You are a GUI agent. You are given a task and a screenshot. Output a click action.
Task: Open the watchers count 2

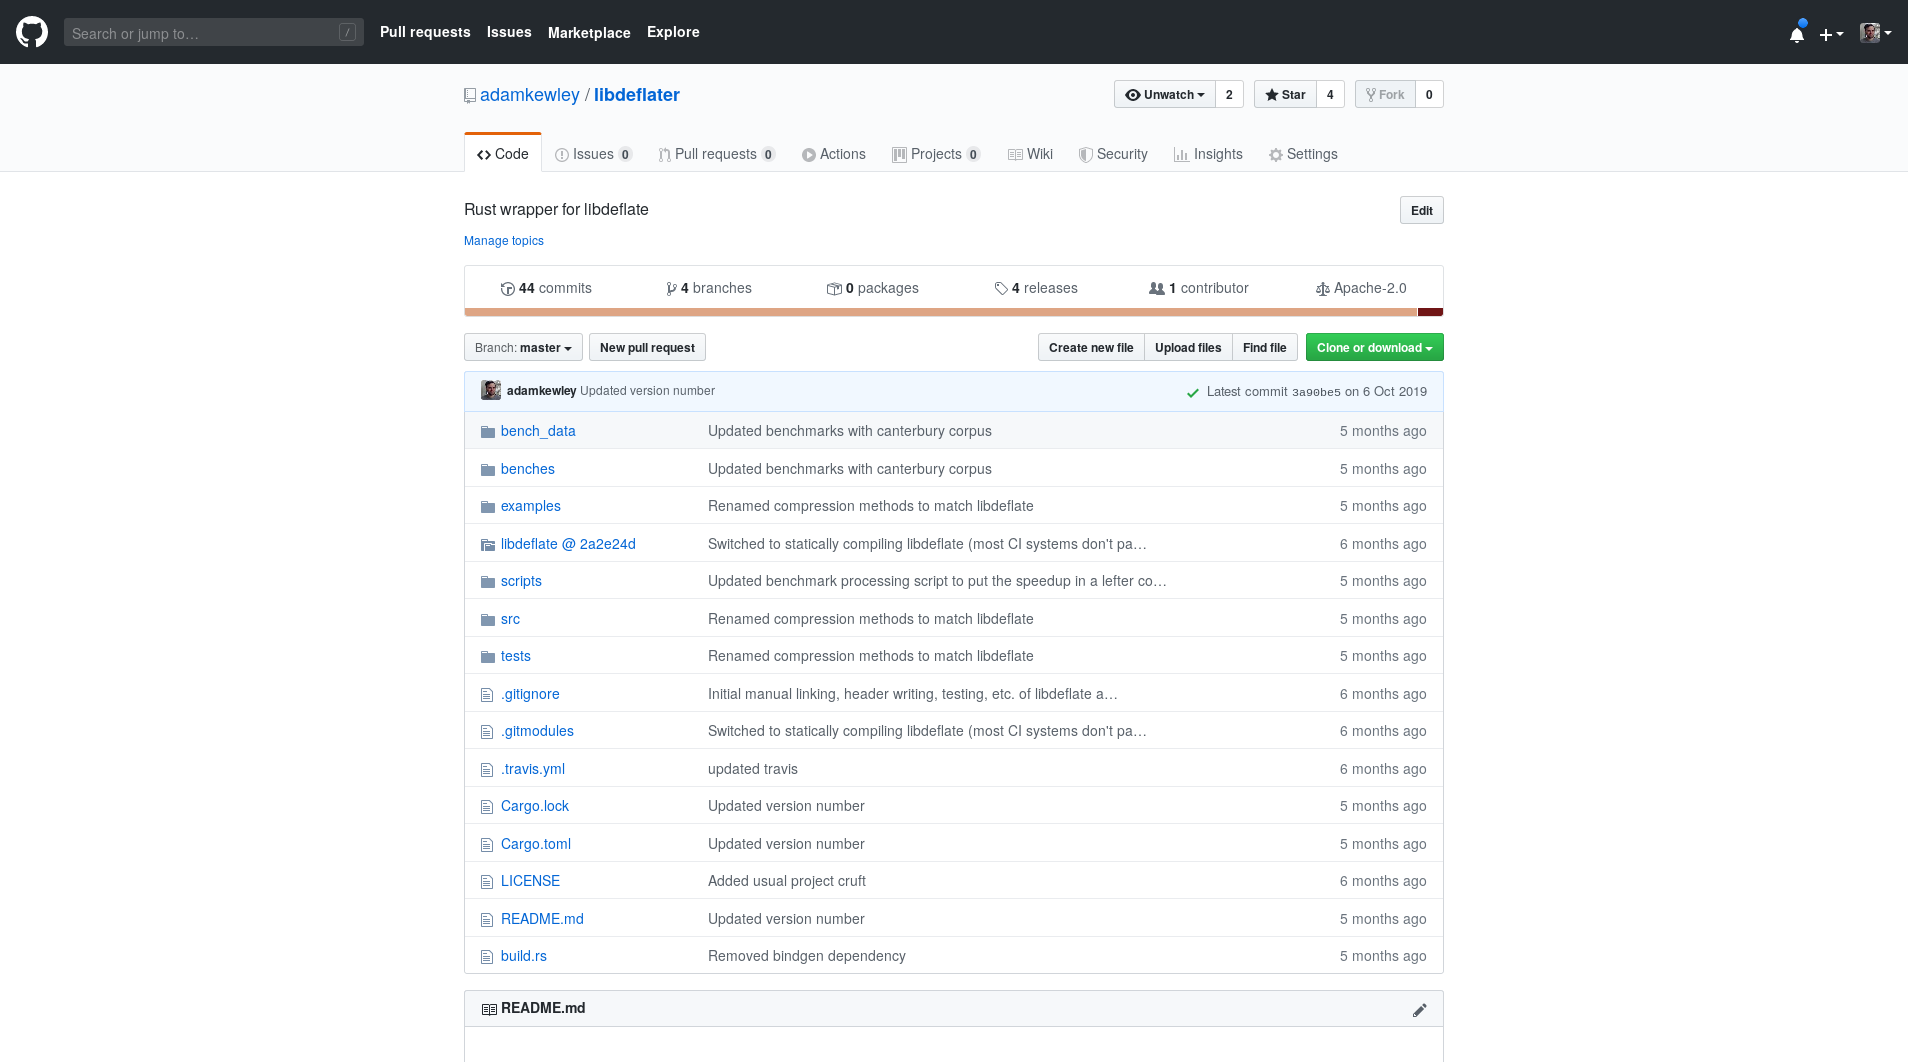coord(1229,95)
